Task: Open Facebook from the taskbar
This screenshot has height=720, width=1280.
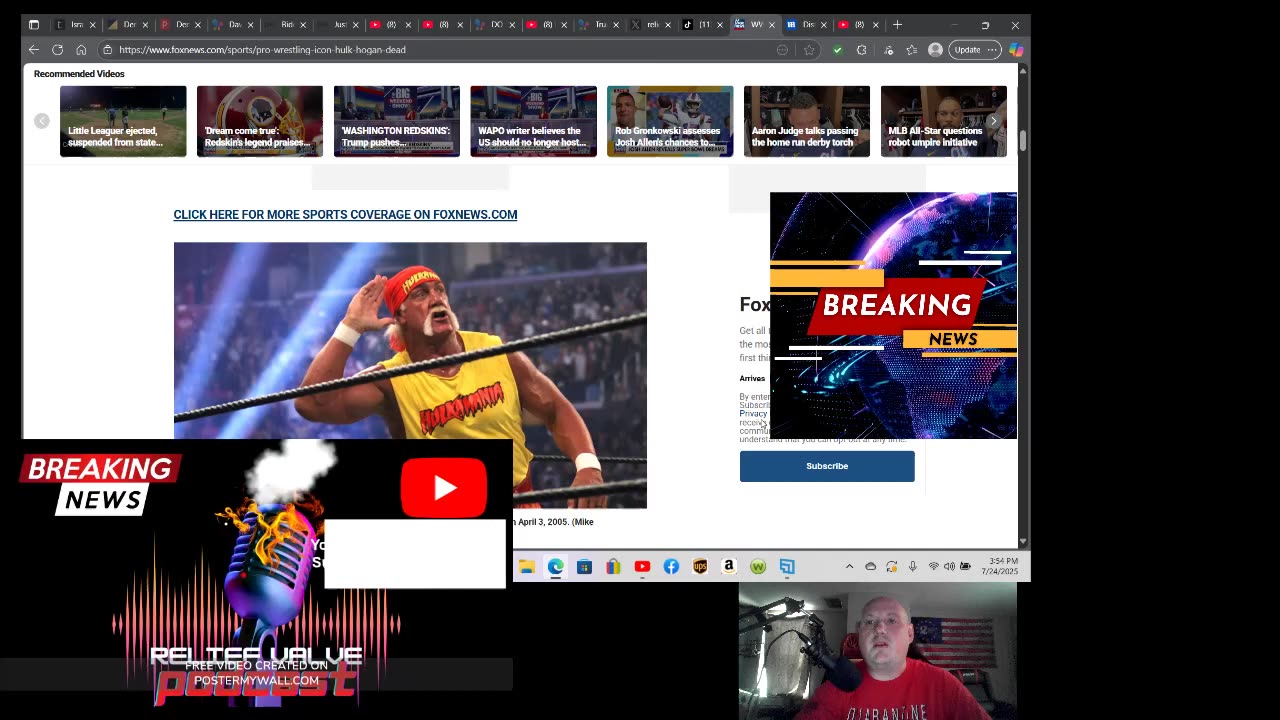Action: (671, 567)
